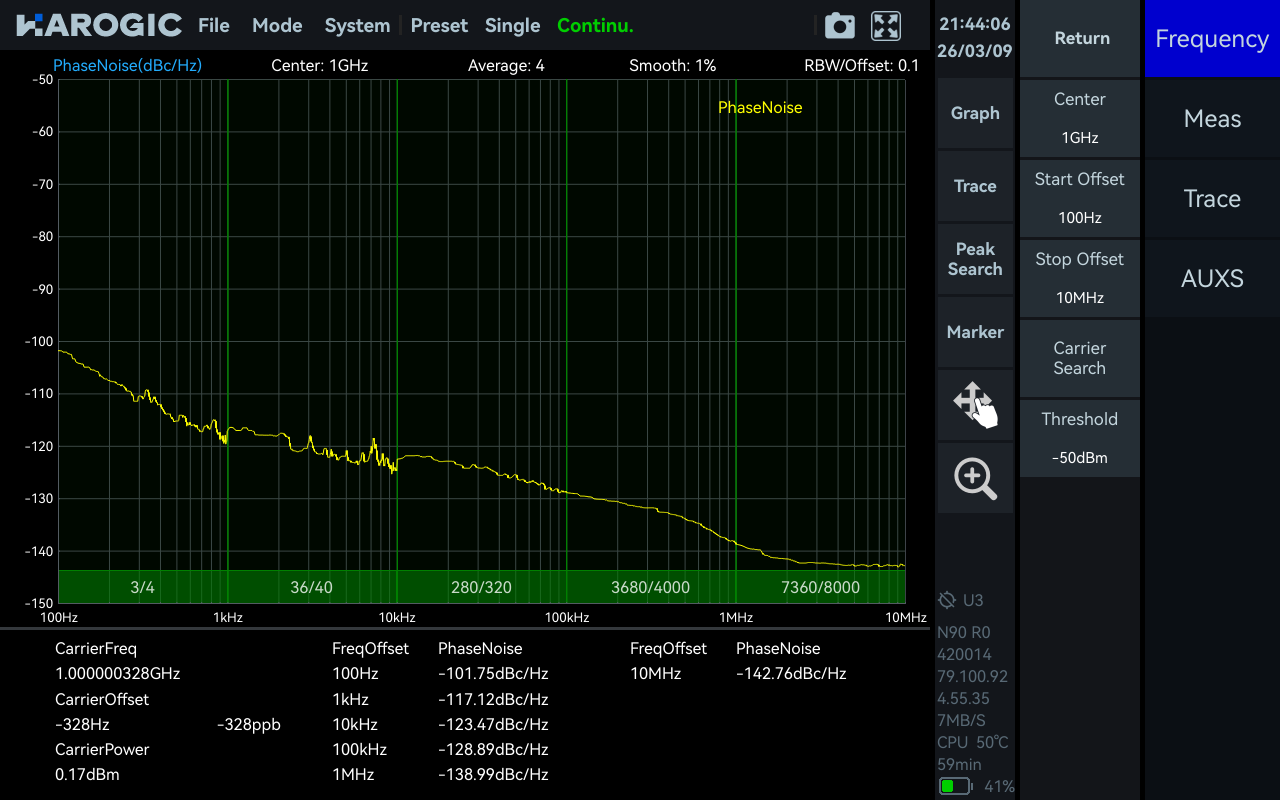The image size is (1280, 800).
Task: Enable Continu. sweep mode
Action: pyautogui.click(x=595, y=25)
